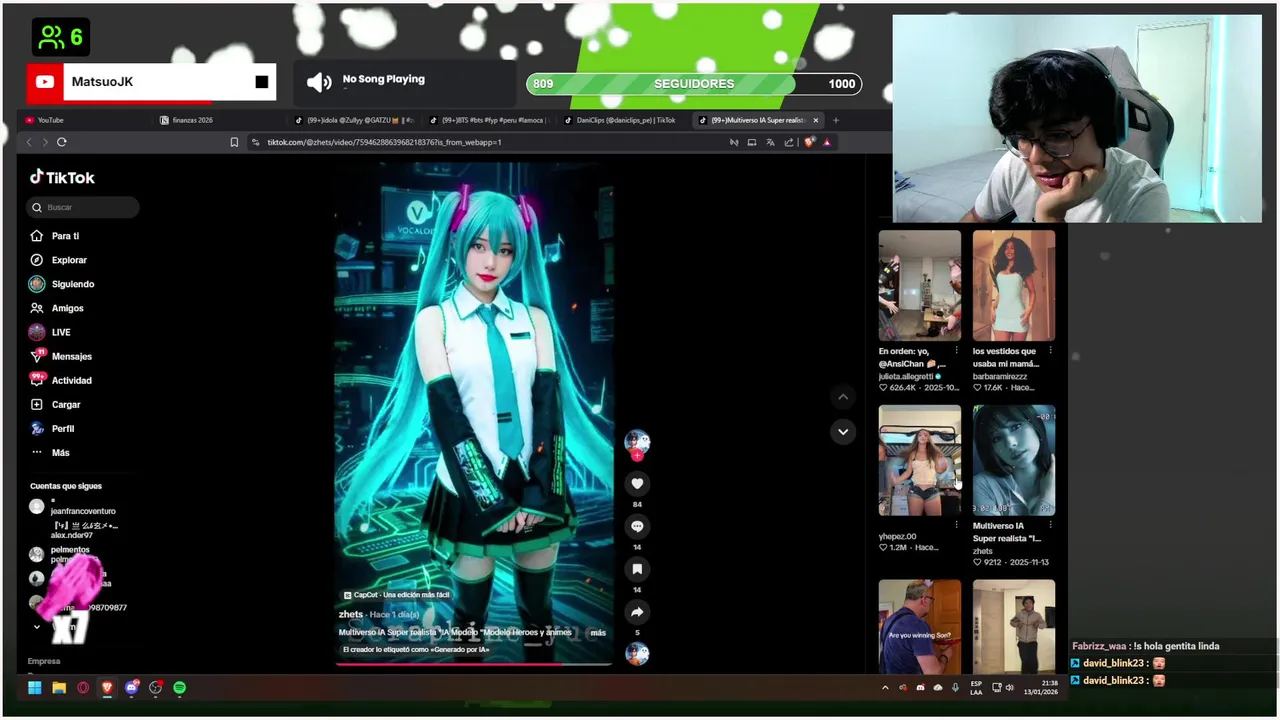Click the TikTok Buscar search field

coord(83,207)
